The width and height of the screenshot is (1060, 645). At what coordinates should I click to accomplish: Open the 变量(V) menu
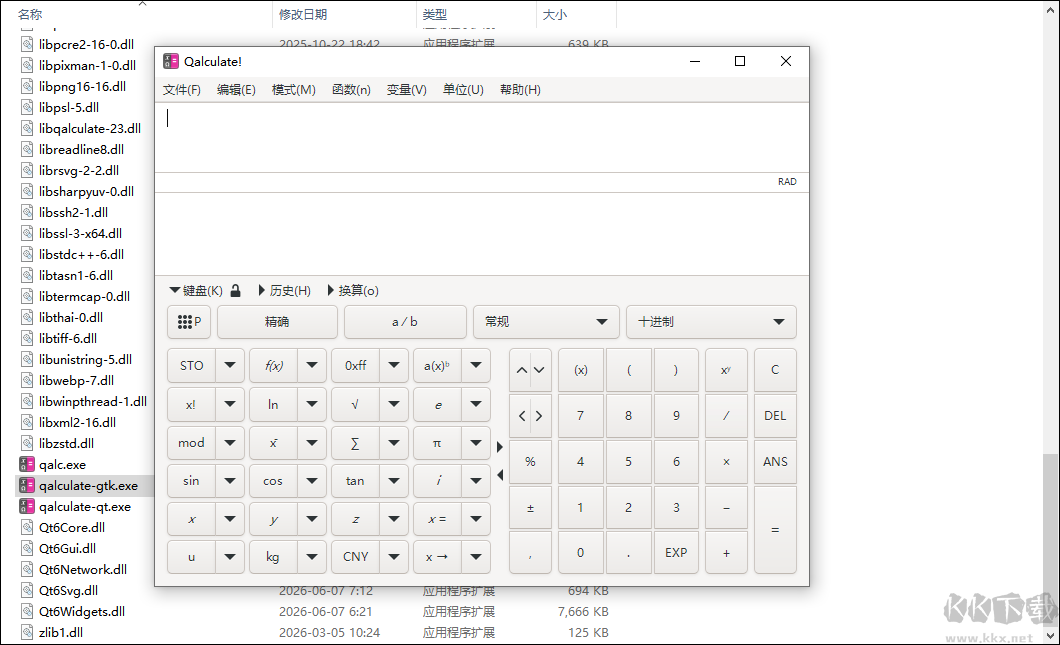click(x=406, y=90)
